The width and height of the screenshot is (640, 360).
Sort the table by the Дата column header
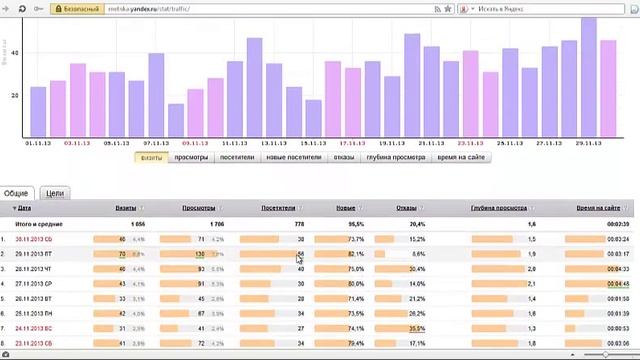tap(24, 208)
